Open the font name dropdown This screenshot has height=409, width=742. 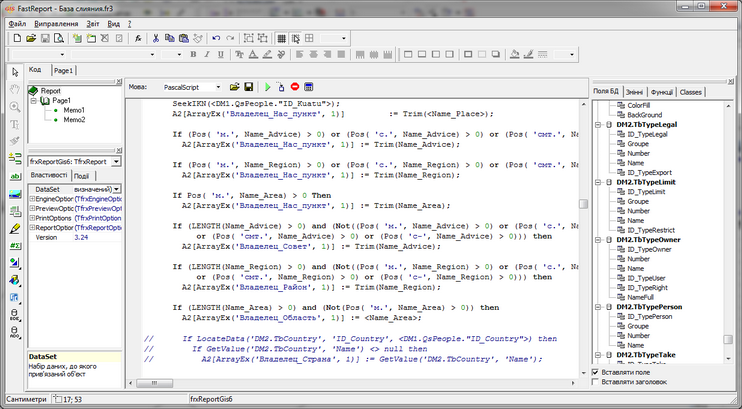point(152,55)
